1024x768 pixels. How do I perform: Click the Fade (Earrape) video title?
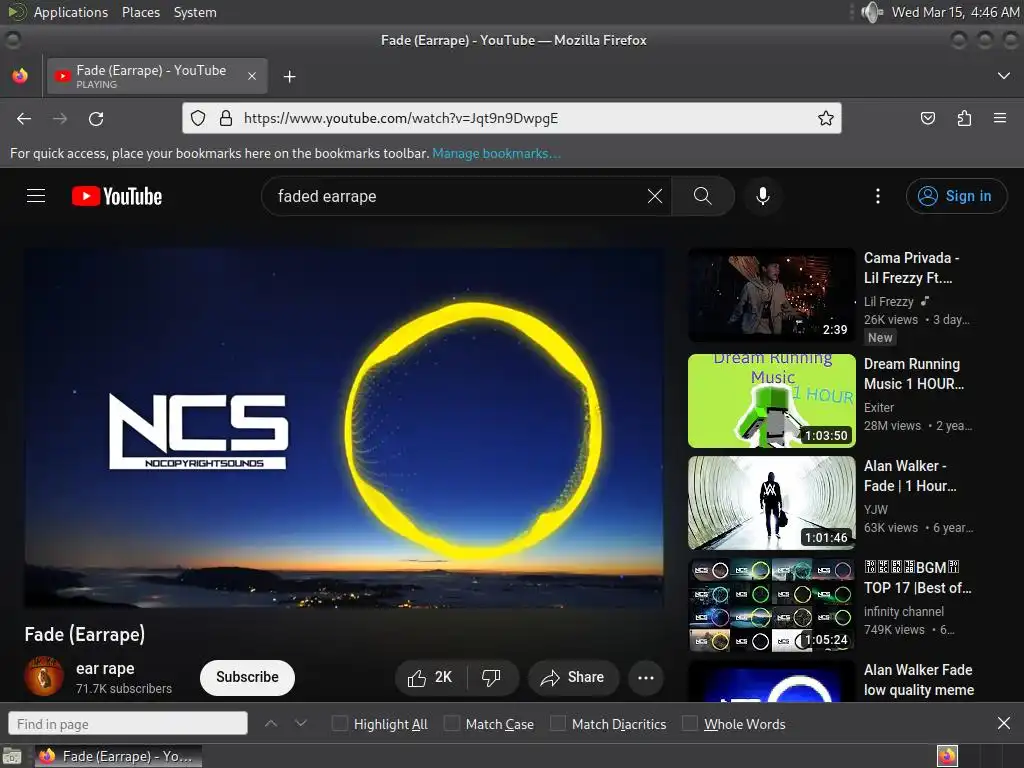(x=85, y=634)
